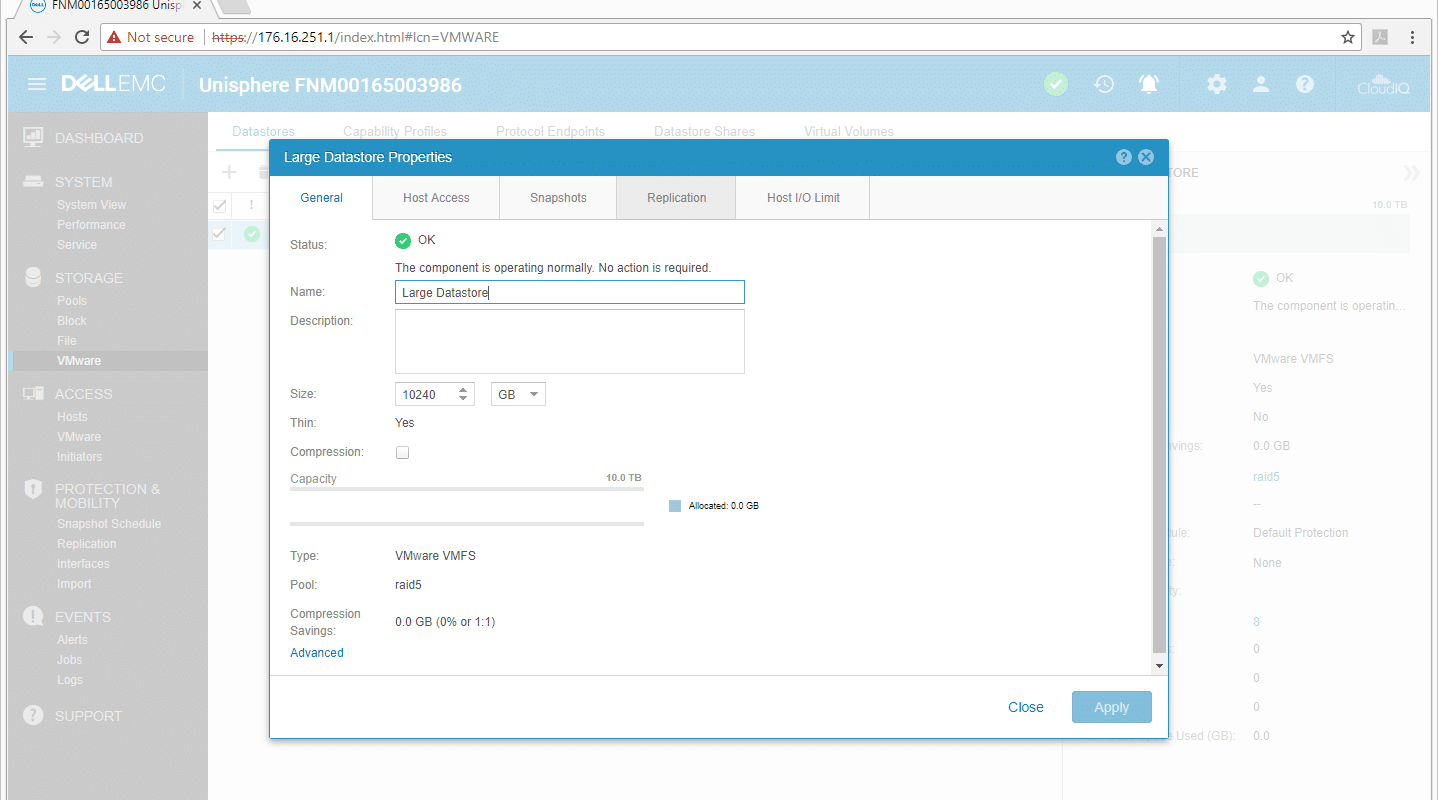Switch to the Host I/O Limit tab

(803, 198)
